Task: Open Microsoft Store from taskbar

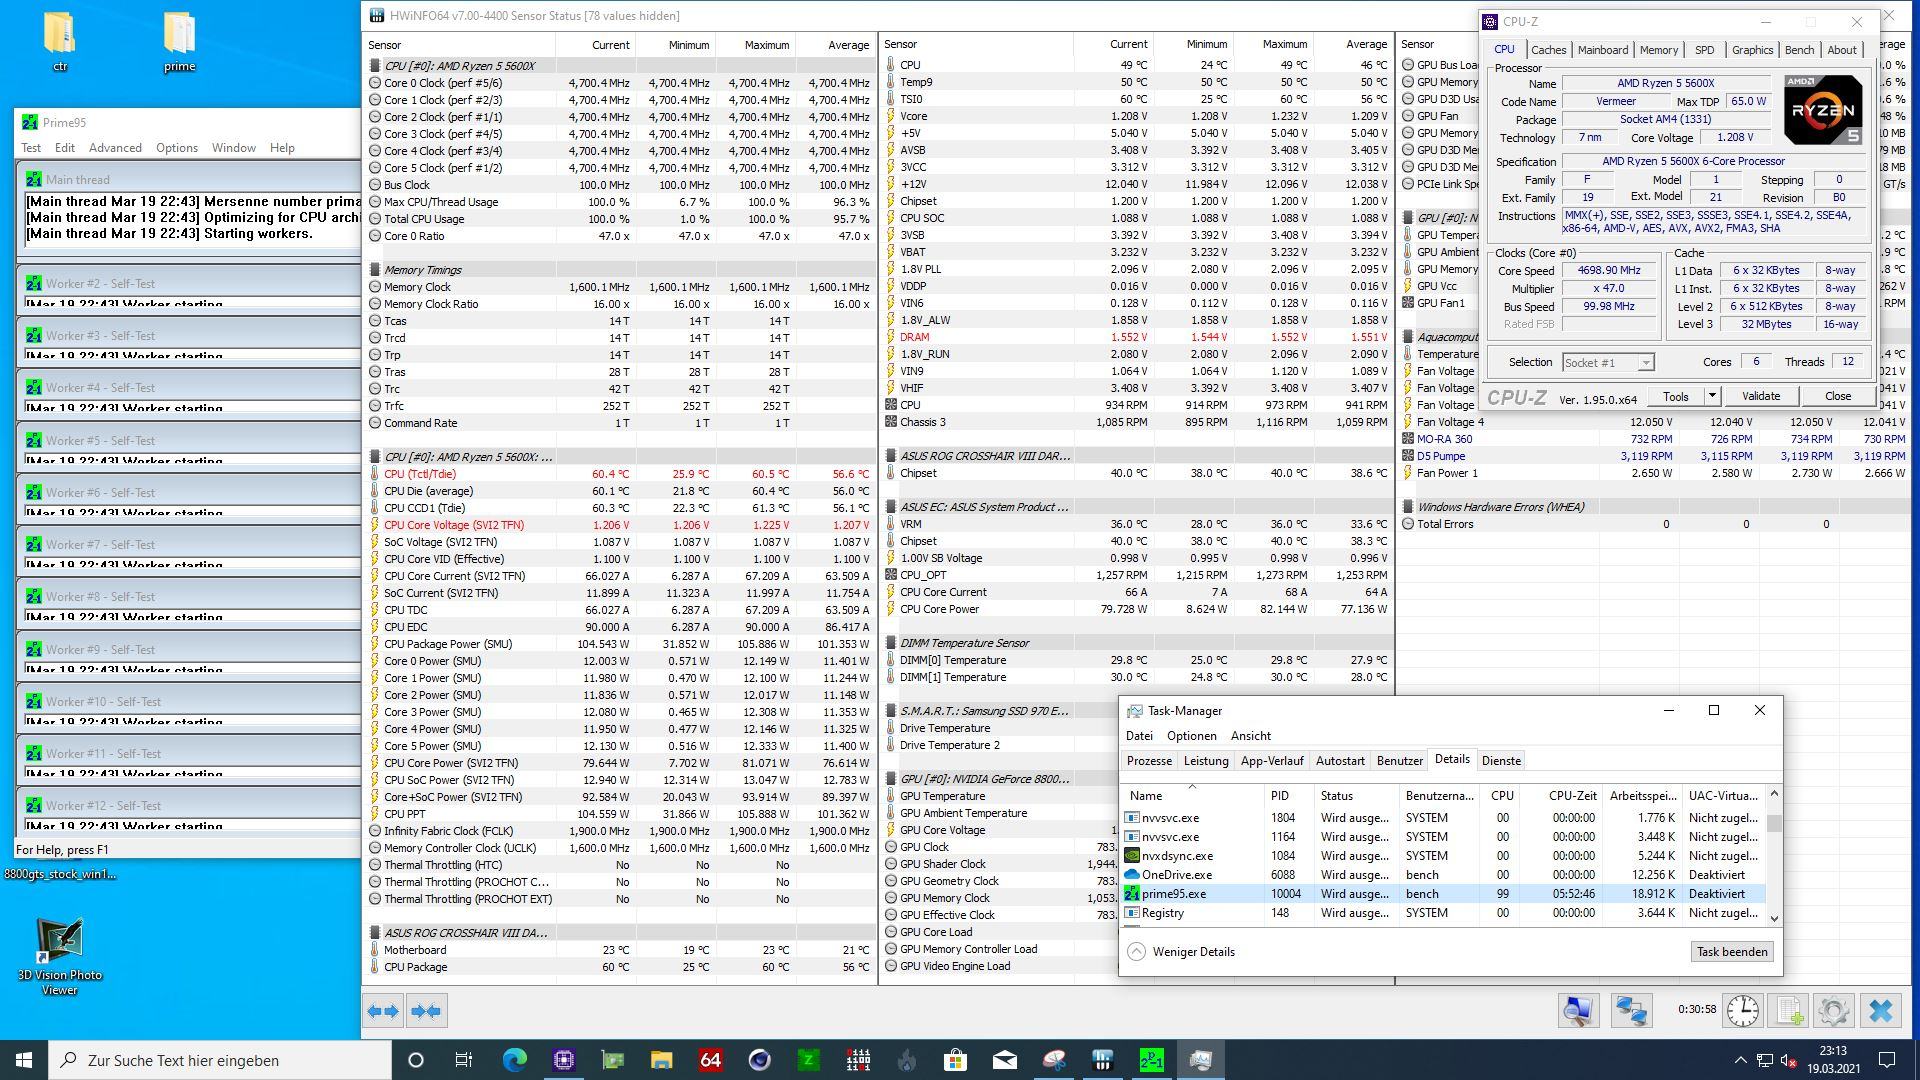Action: (x=955, y=1060)
